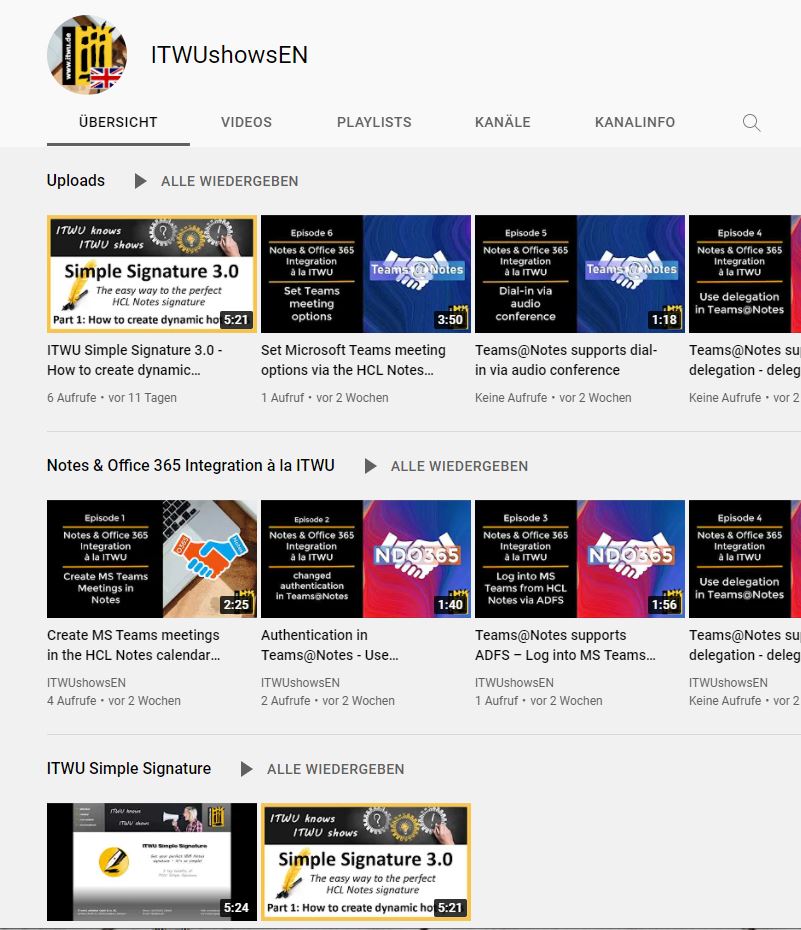Open title 'Create MS Teams meetings in the HCL Notes calendar...'
Screen dimensions: 801x930
[x=134, y=645]
